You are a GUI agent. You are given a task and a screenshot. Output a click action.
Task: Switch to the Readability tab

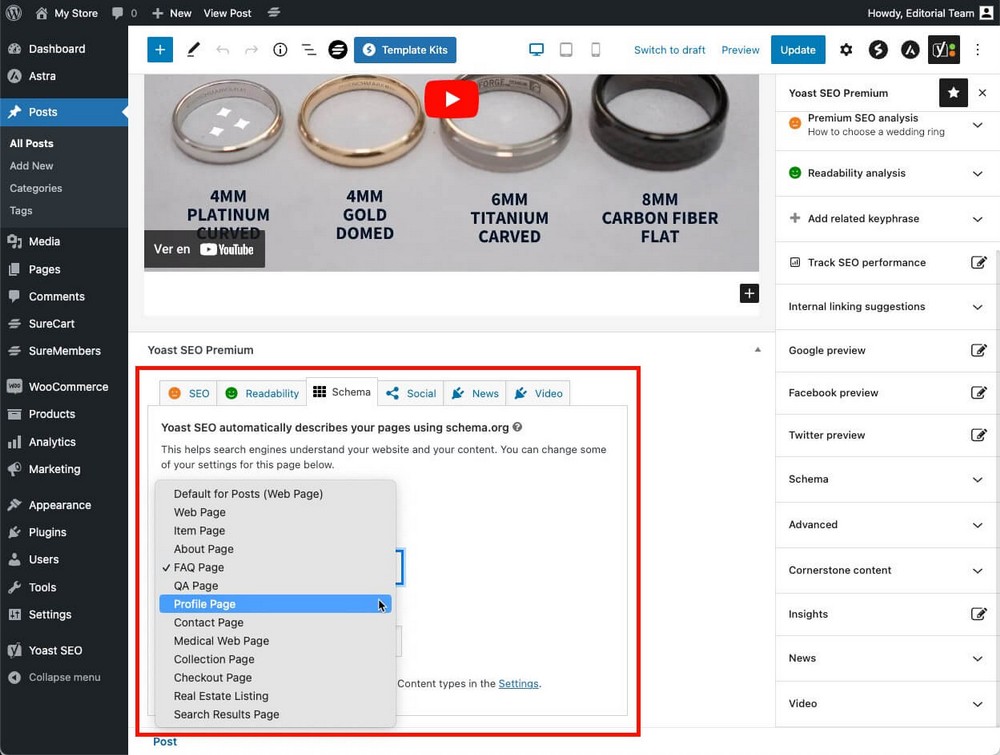262,393
